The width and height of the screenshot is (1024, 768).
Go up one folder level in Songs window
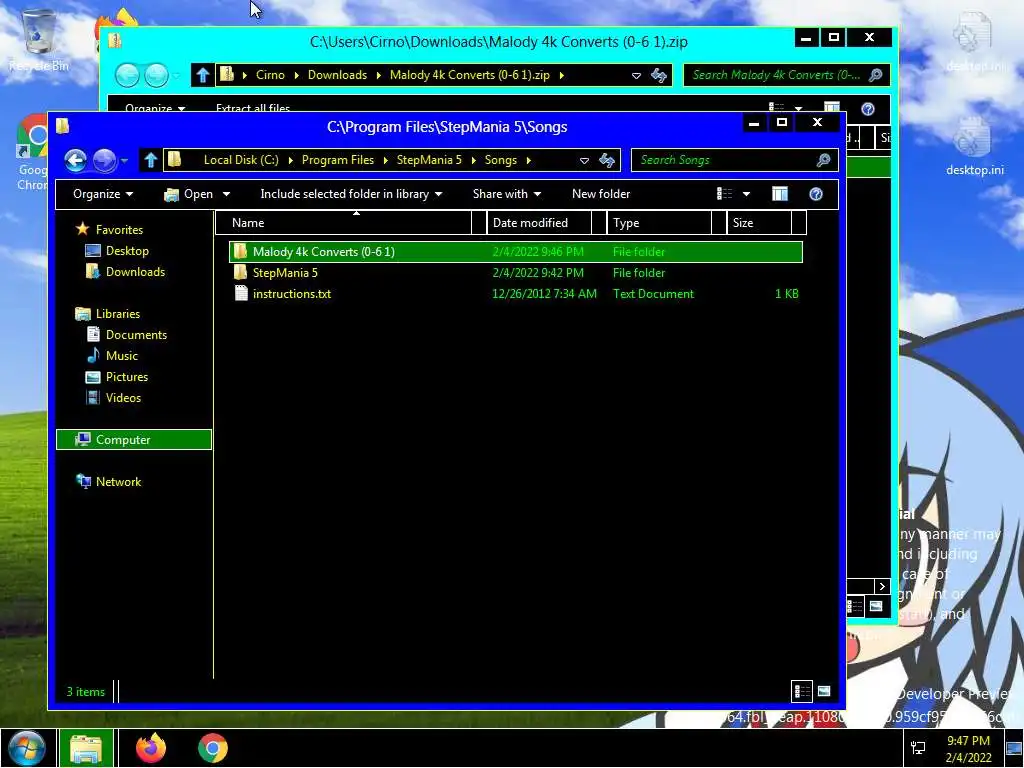click(x=151, y=160)
